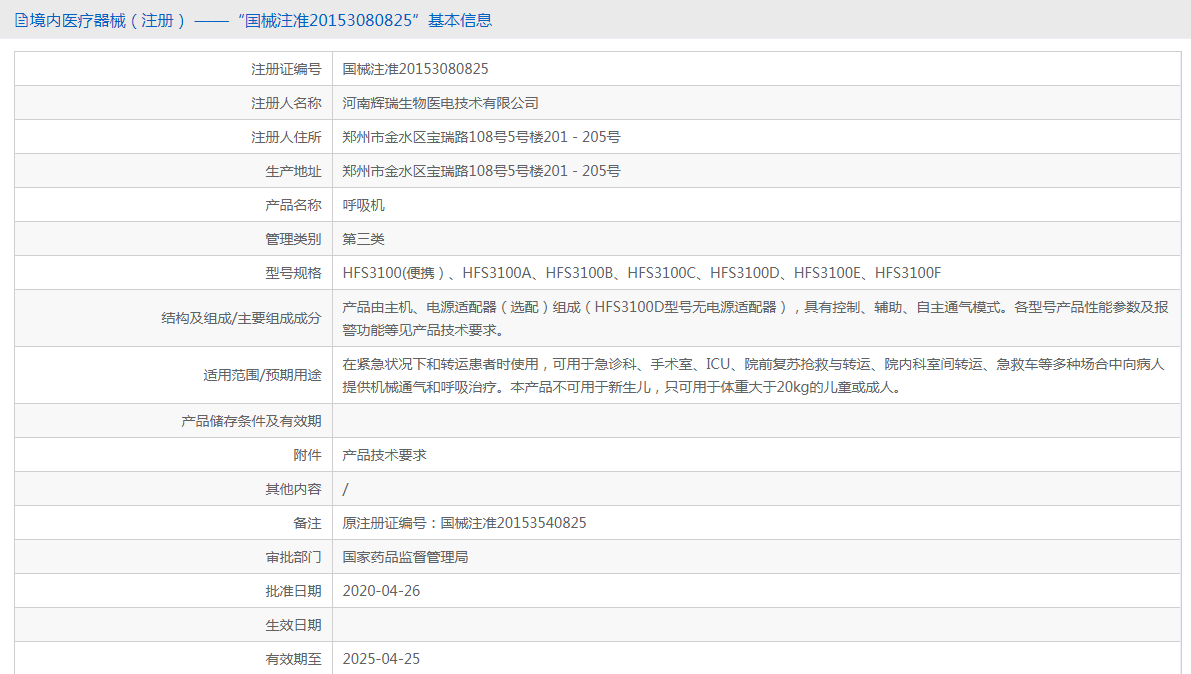Click registrant name 河南辉瑞生物医电技术有限公司
Viewport: 1191px width, 674px height.
pos(440,103)
